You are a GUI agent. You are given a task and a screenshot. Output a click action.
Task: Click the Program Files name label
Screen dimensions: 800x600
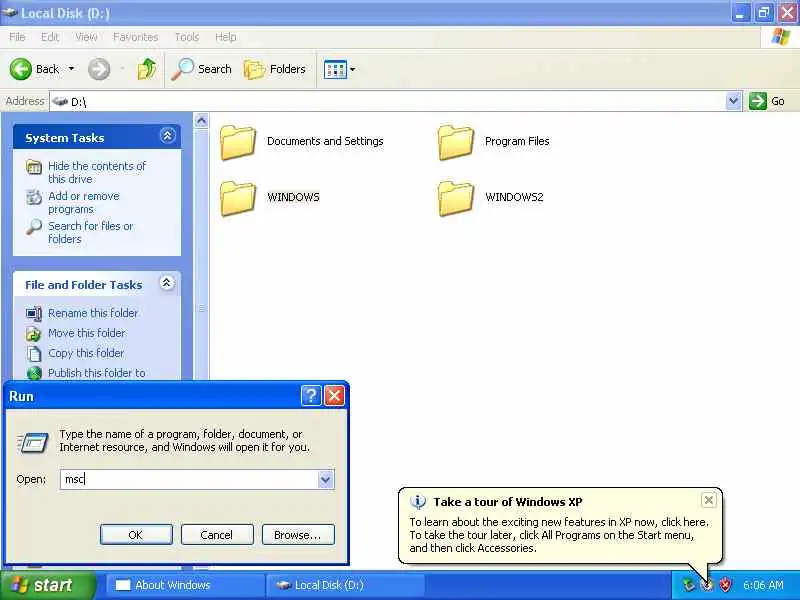(517, 141)
